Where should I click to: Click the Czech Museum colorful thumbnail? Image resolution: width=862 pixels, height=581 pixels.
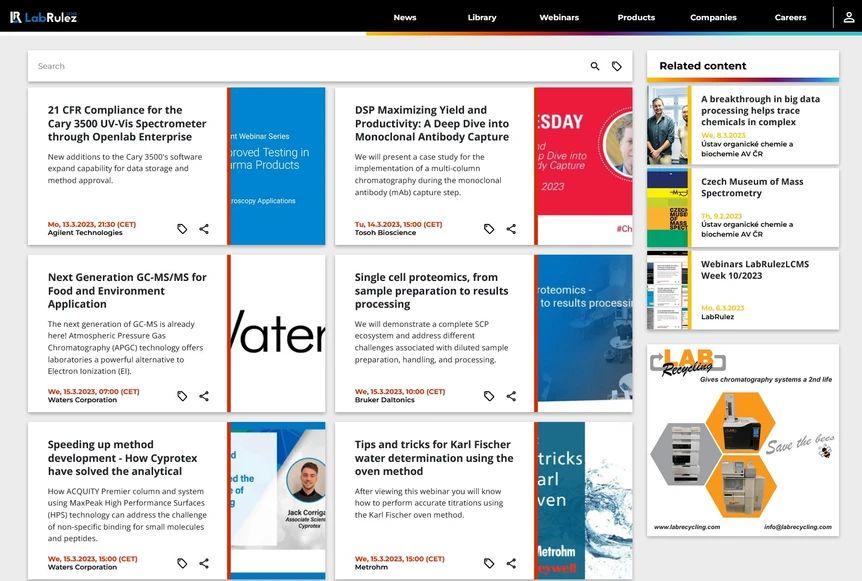click(x=667, y=208)
